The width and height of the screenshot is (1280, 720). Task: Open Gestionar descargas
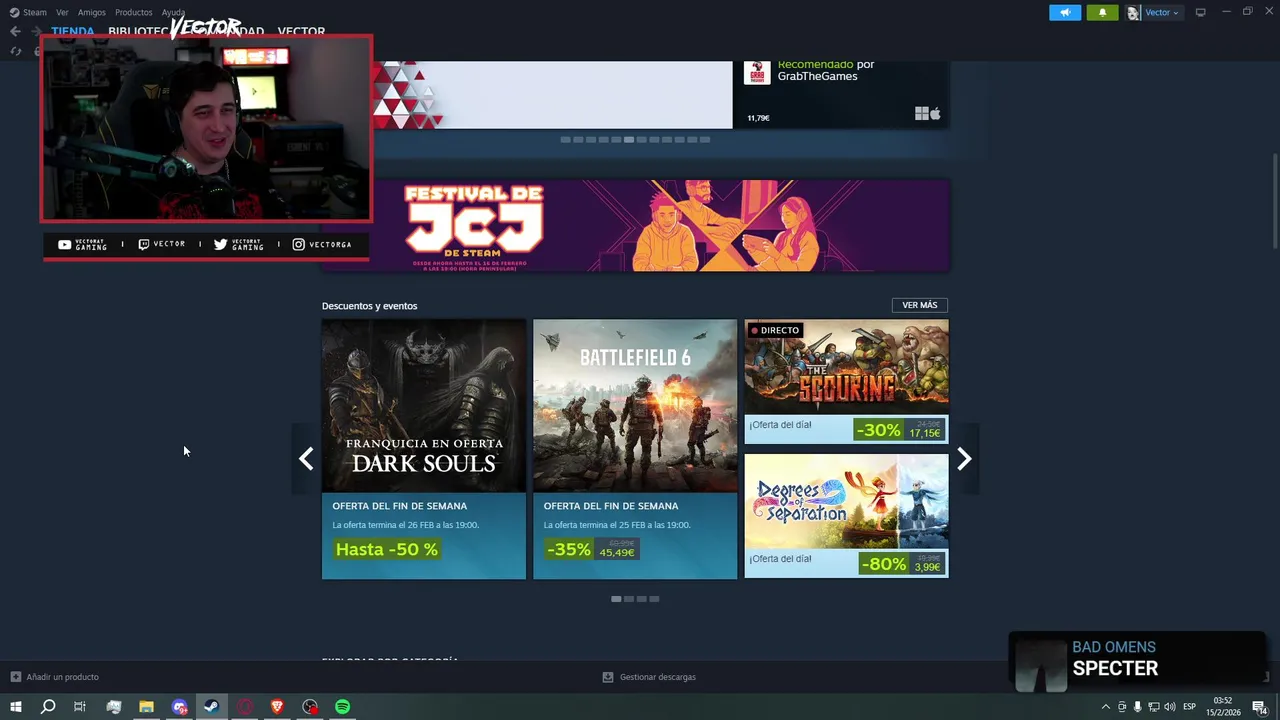[x=658, y=677]
